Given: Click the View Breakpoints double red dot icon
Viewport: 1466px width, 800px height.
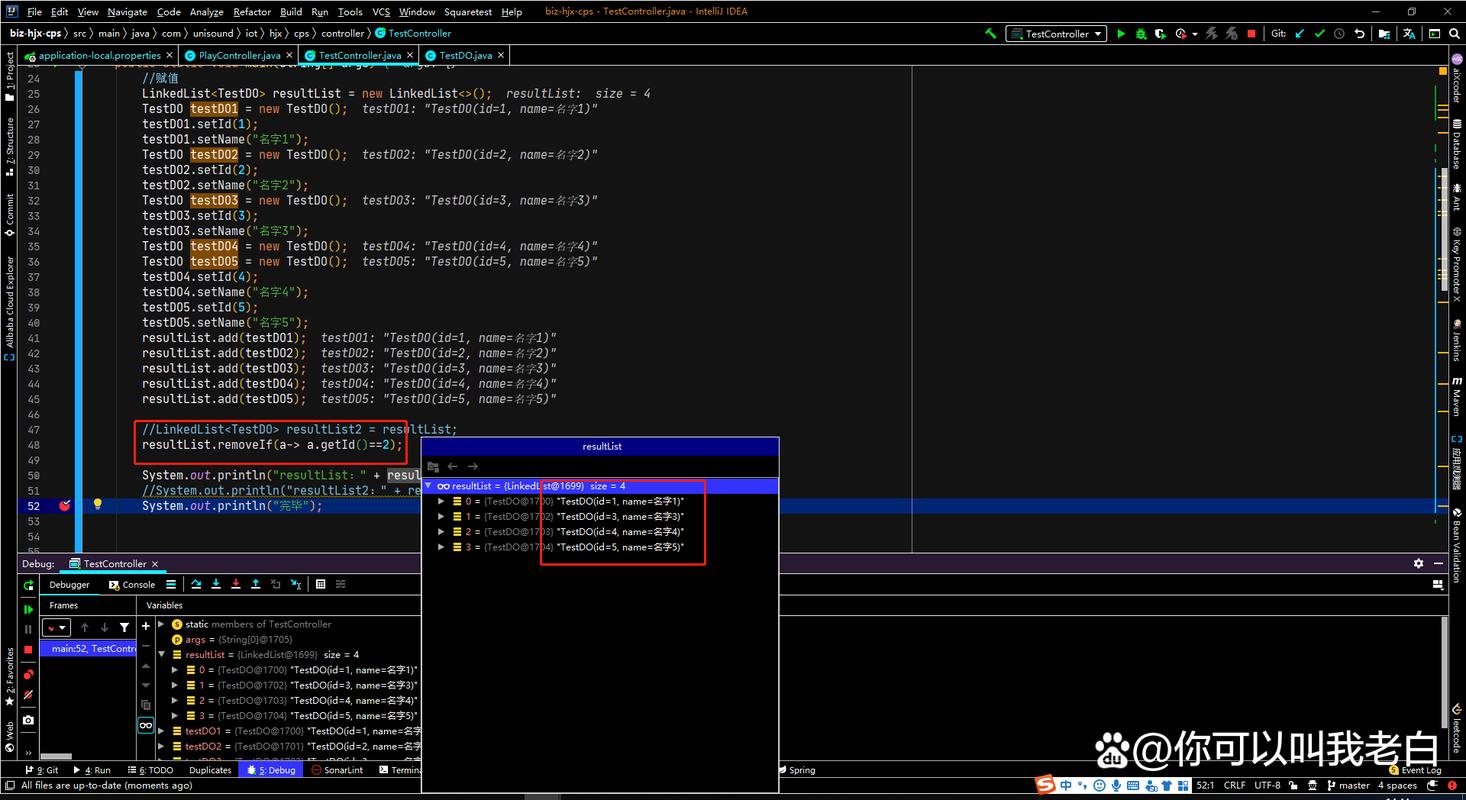Looking at the screenshot, I should click(28, 674).
